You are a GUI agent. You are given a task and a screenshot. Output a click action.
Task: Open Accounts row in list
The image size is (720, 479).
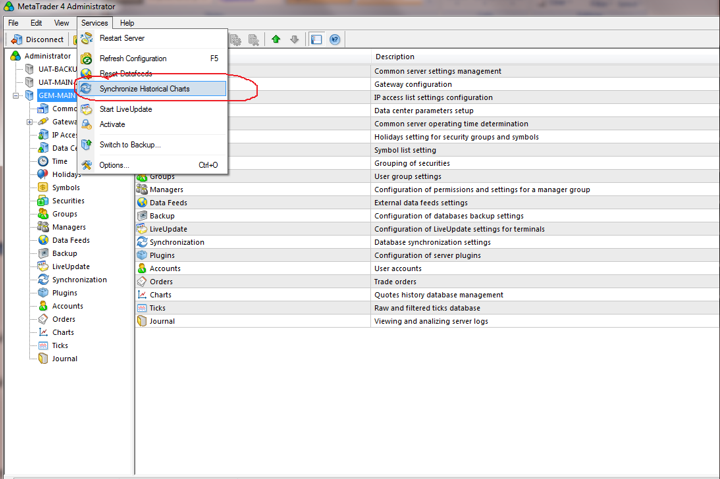coord(427,268)
